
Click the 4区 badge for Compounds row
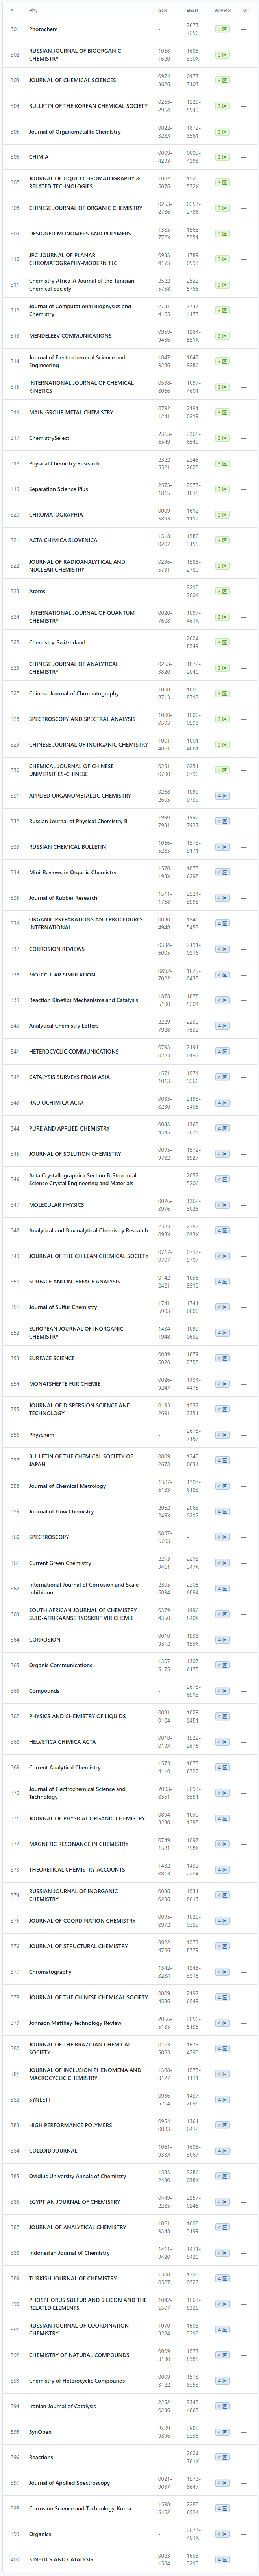pos(222,1691)
